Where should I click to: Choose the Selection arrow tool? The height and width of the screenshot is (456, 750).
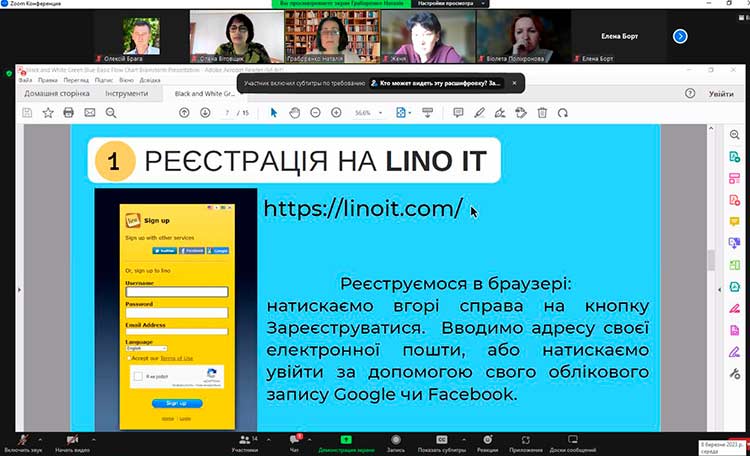click(x=274, y=113)
